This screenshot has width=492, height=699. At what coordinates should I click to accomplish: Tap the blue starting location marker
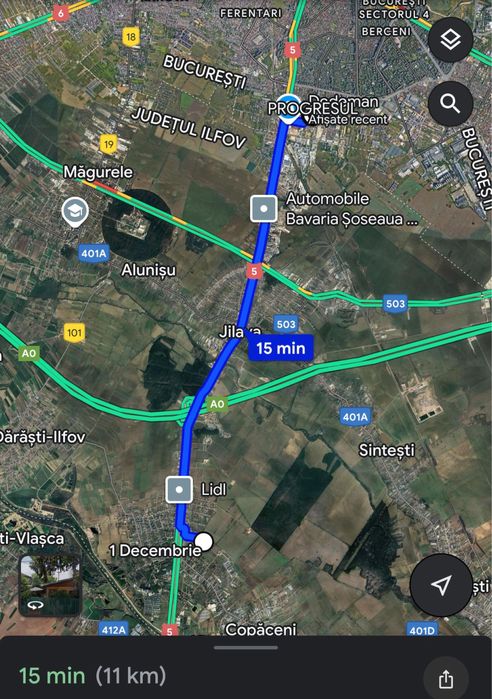click(288, 108)
